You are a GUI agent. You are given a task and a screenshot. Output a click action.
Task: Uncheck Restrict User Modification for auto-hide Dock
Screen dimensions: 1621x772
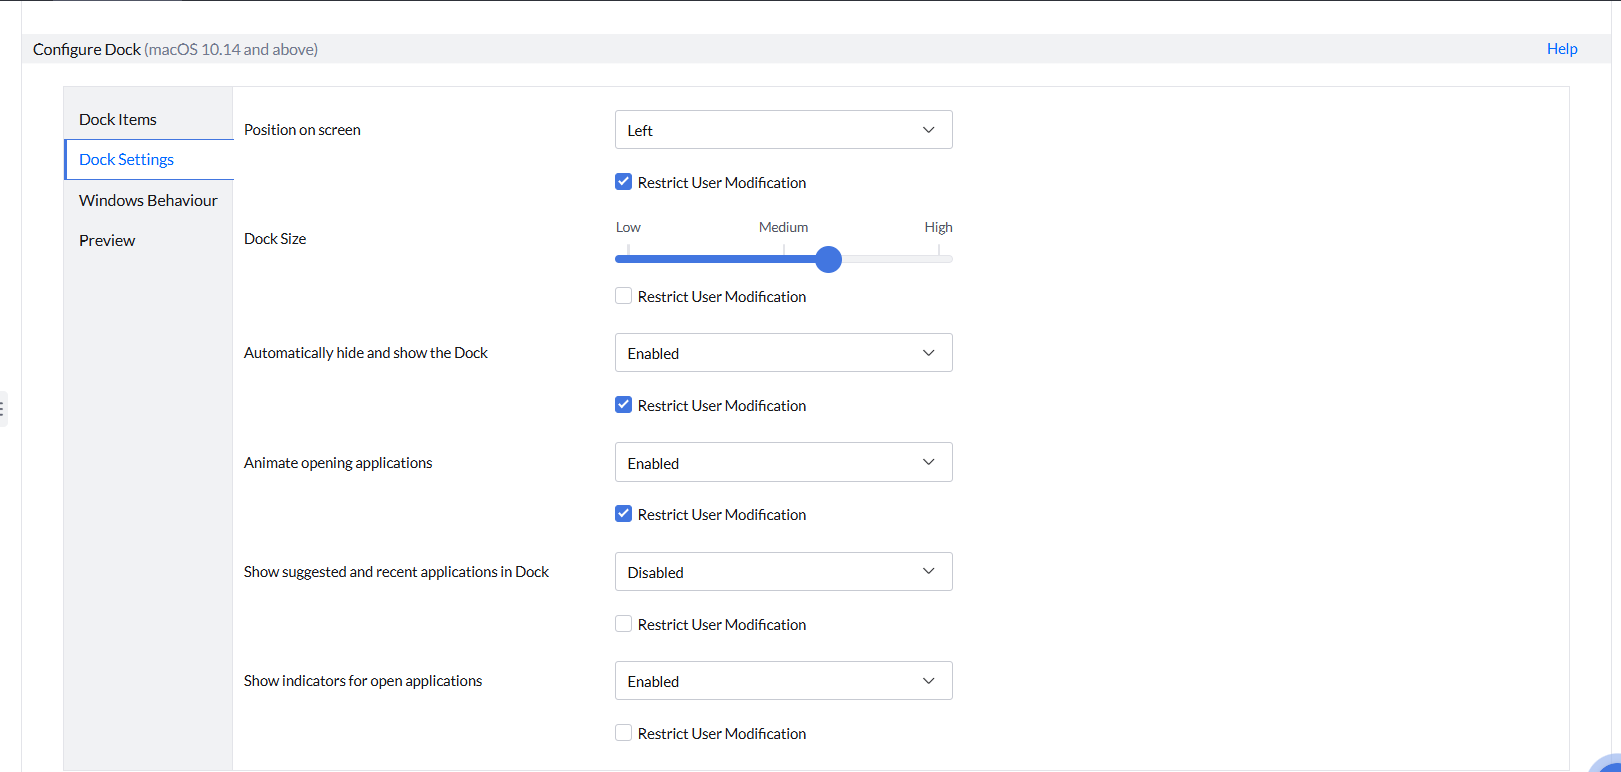tap(624, 405)
